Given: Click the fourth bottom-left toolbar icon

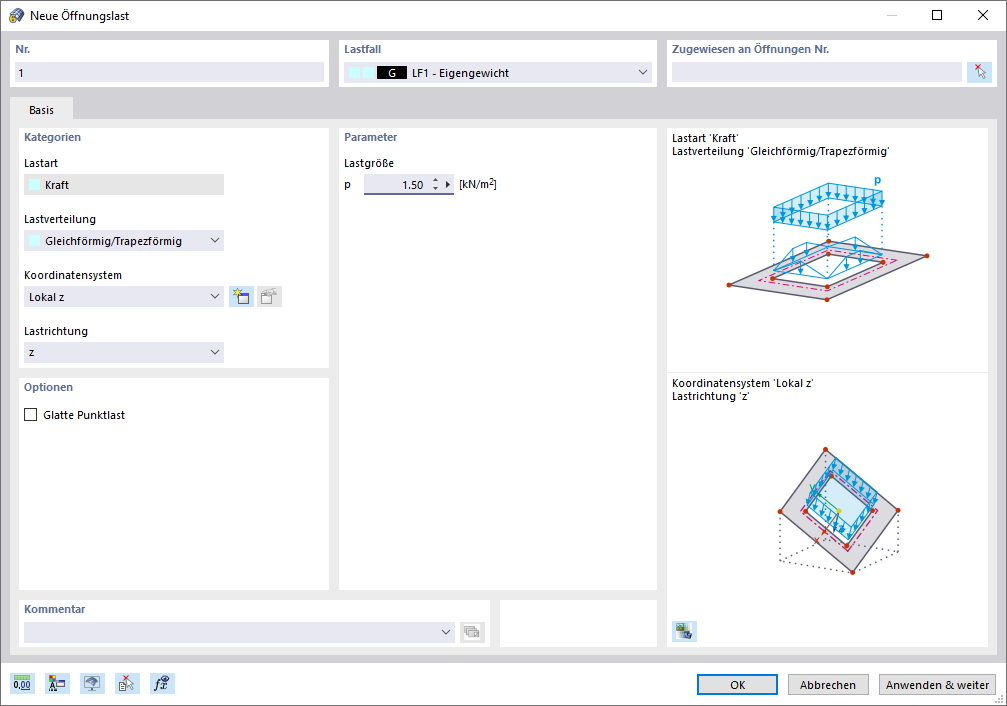Looking at the screenshot, I should (x=127, y=684).
